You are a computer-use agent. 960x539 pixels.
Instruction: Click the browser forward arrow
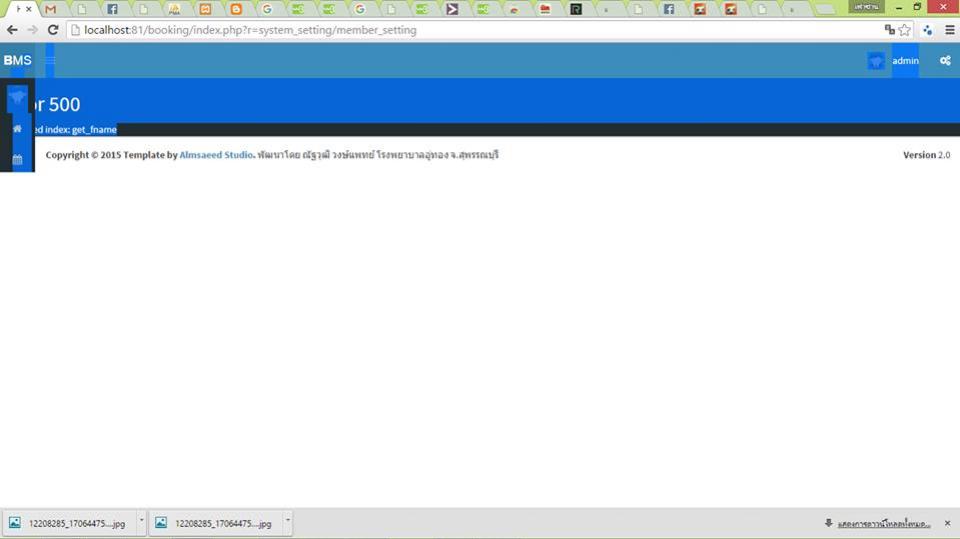pos(32,29)
